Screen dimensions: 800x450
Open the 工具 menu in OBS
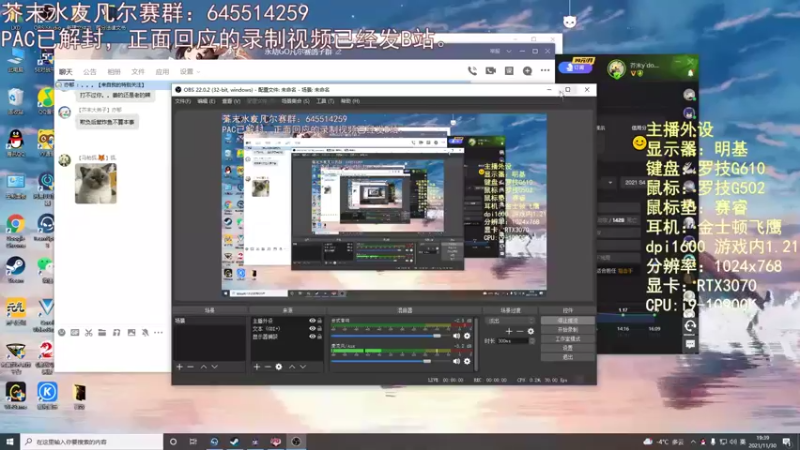[324, 101]
